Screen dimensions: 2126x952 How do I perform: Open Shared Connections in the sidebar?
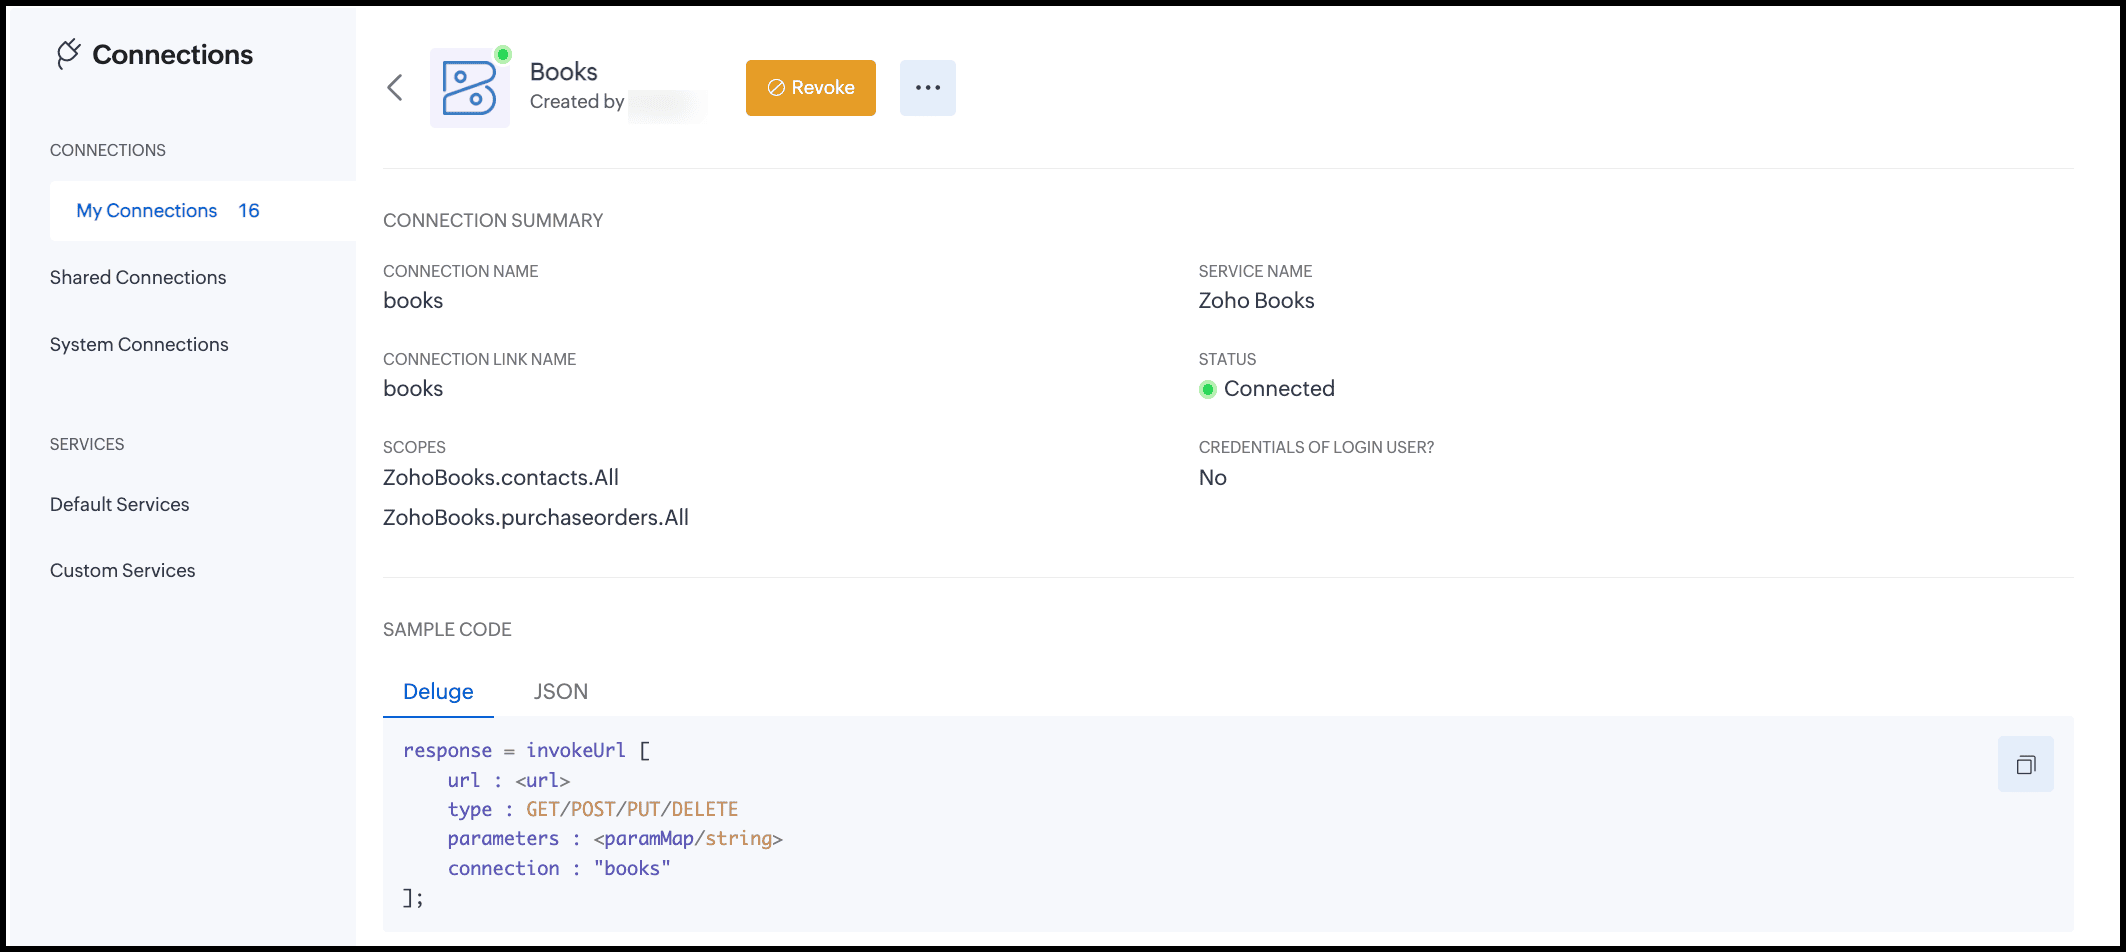138,278
